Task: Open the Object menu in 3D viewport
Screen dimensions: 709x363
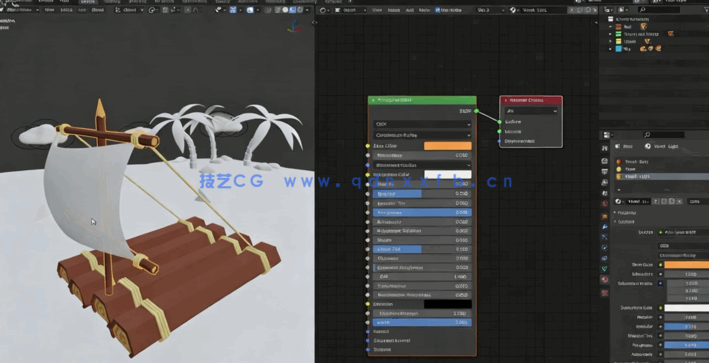Action: (x=98, y=10)
